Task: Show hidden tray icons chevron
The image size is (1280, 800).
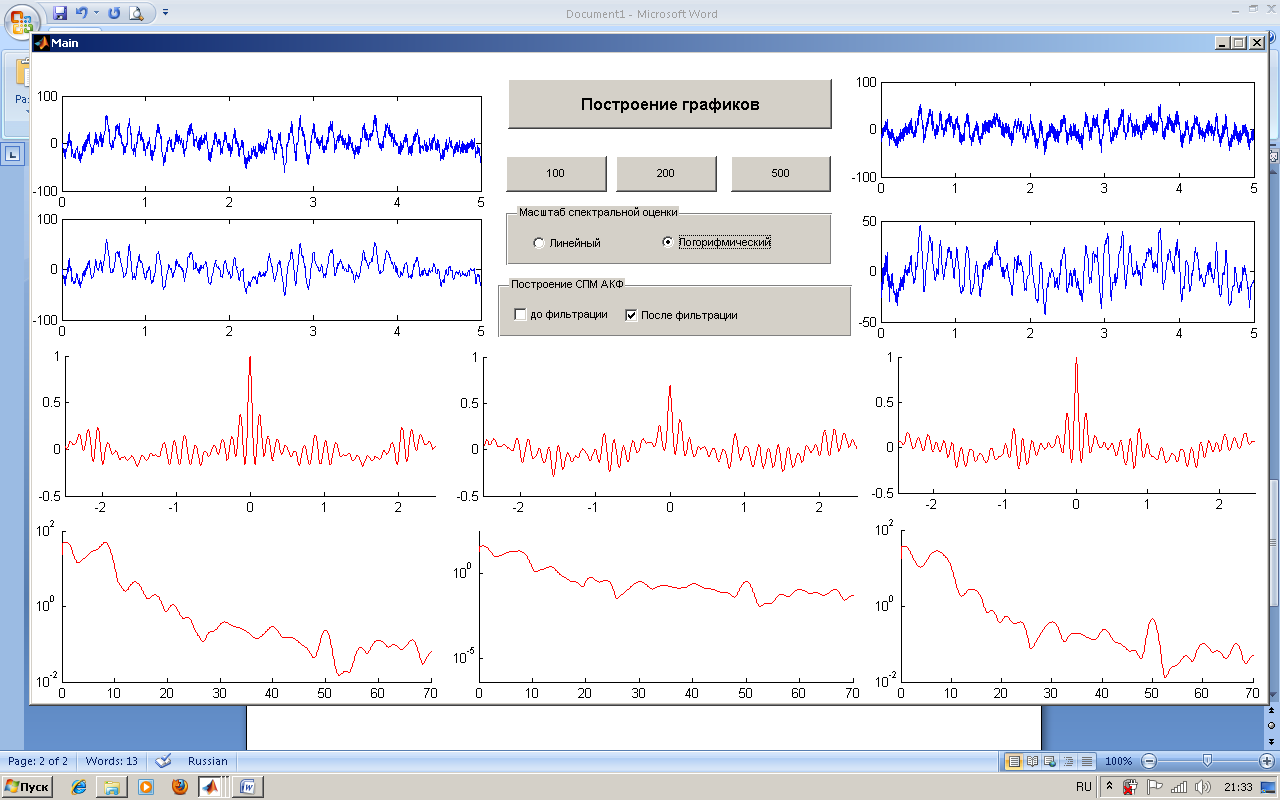Action: (1109, 787)
